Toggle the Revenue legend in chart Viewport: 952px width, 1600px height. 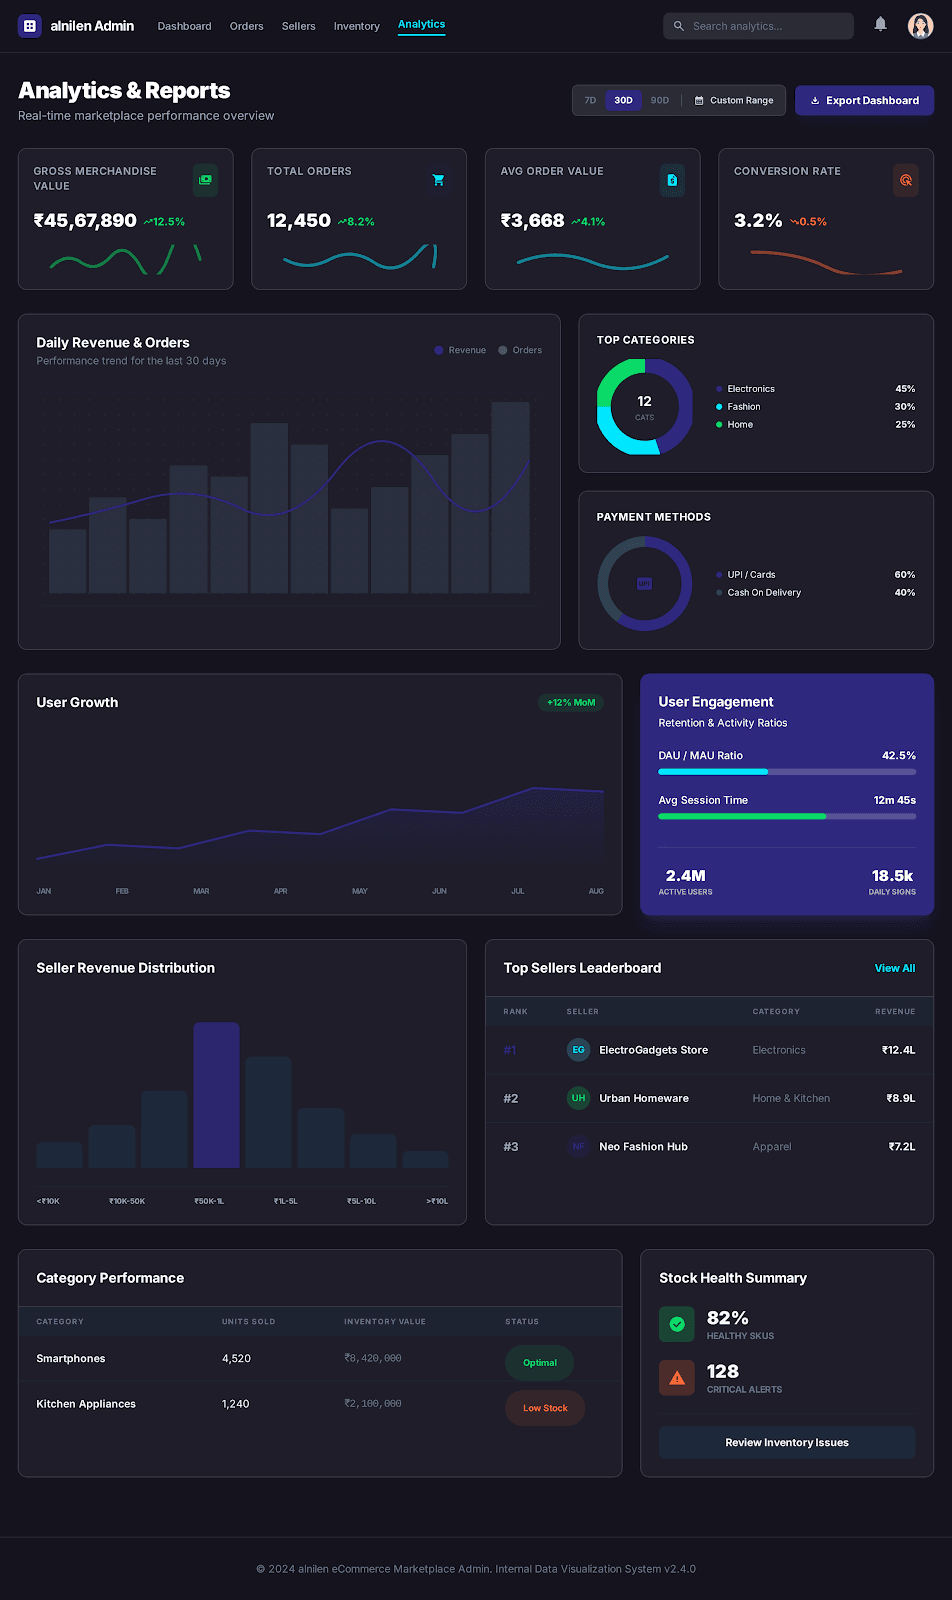point(460,350)
